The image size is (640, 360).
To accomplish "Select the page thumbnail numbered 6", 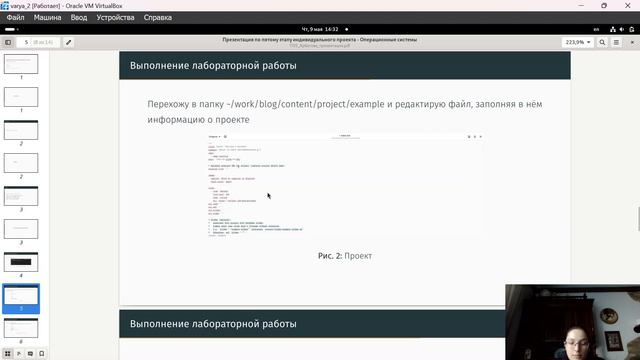I will [21, 328].
